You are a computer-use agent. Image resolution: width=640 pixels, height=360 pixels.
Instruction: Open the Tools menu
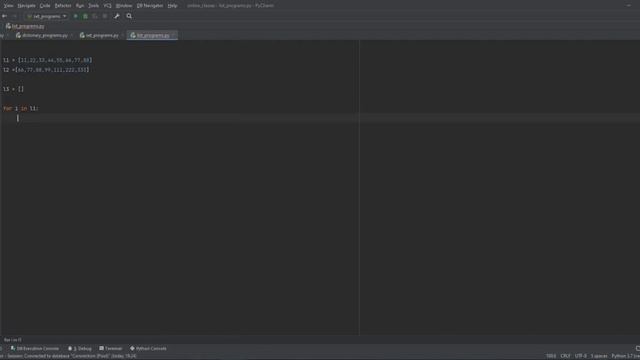click(x=93, y=6)
